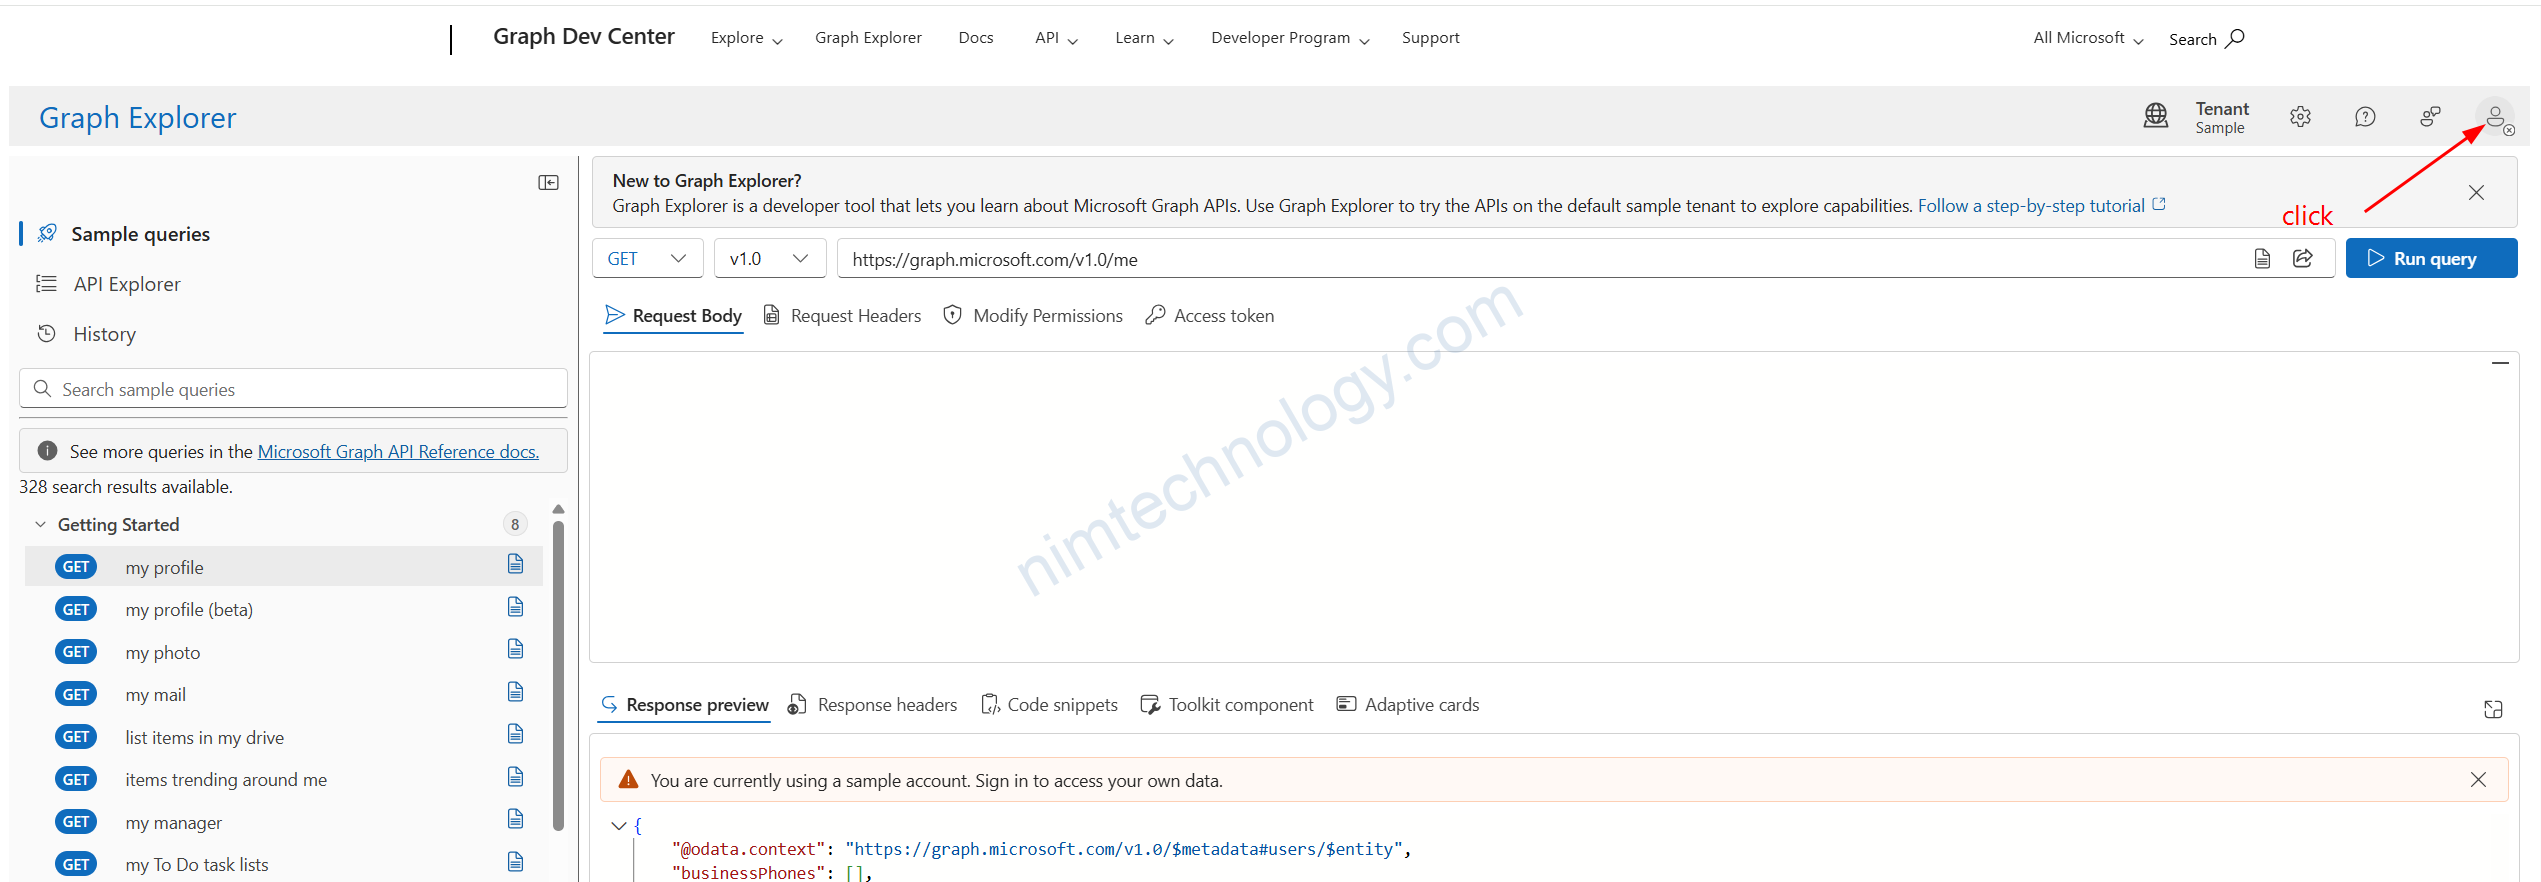Open the settings gear icon

point(2300,117)
